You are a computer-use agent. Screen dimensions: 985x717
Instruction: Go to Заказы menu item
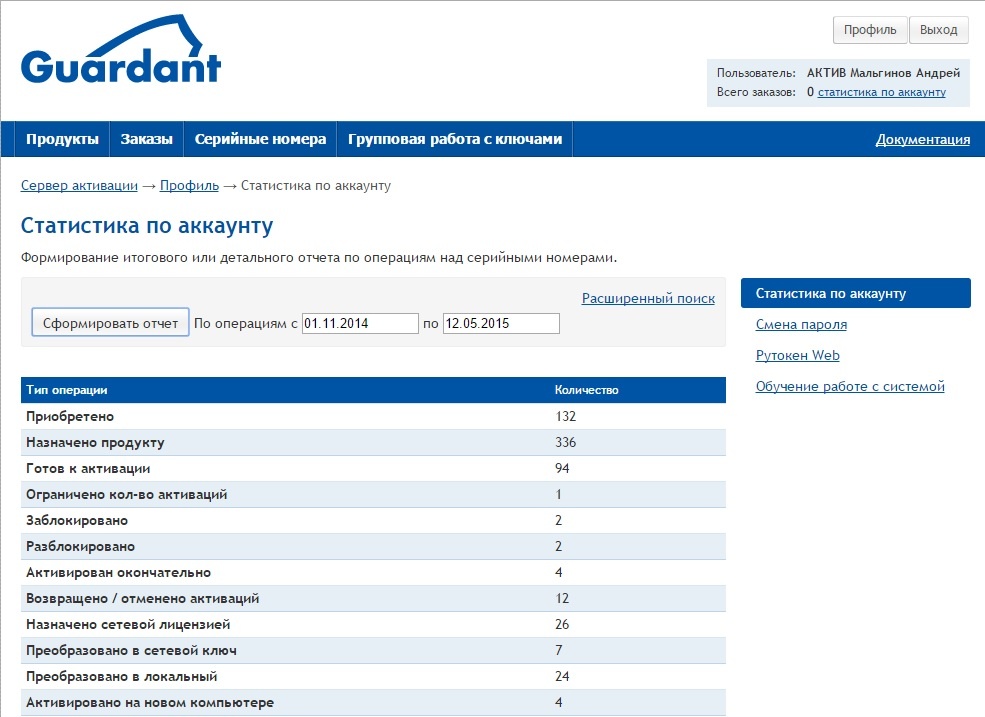click(146, 140)
